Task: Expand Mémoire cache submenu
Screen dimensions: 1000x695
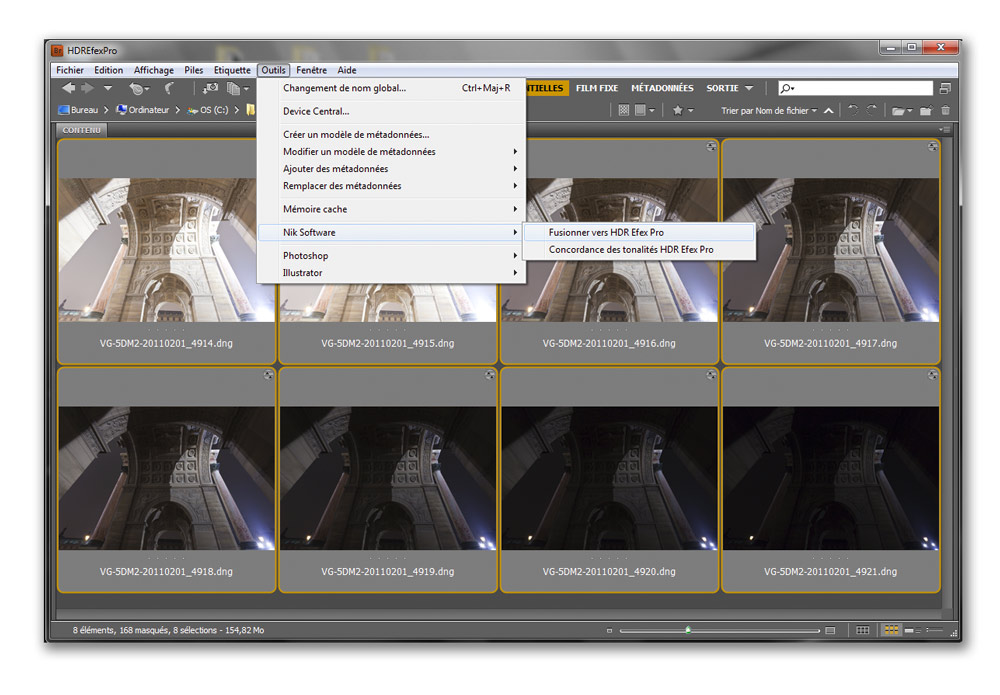Action: 392,209
